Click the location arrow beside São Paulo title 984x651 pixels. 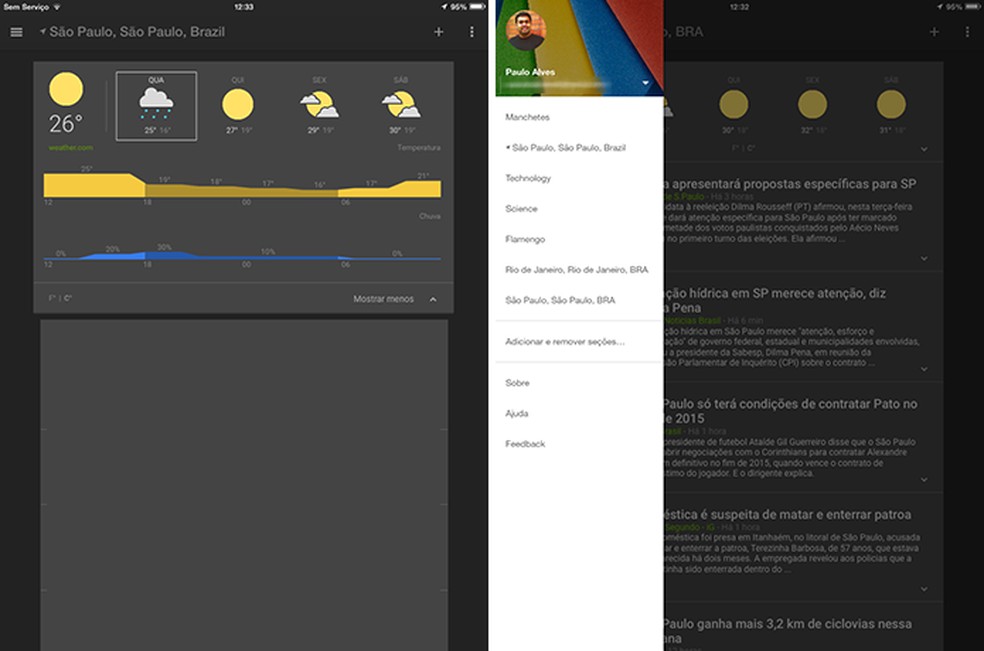pyautogui.click(x=42, y=31)
